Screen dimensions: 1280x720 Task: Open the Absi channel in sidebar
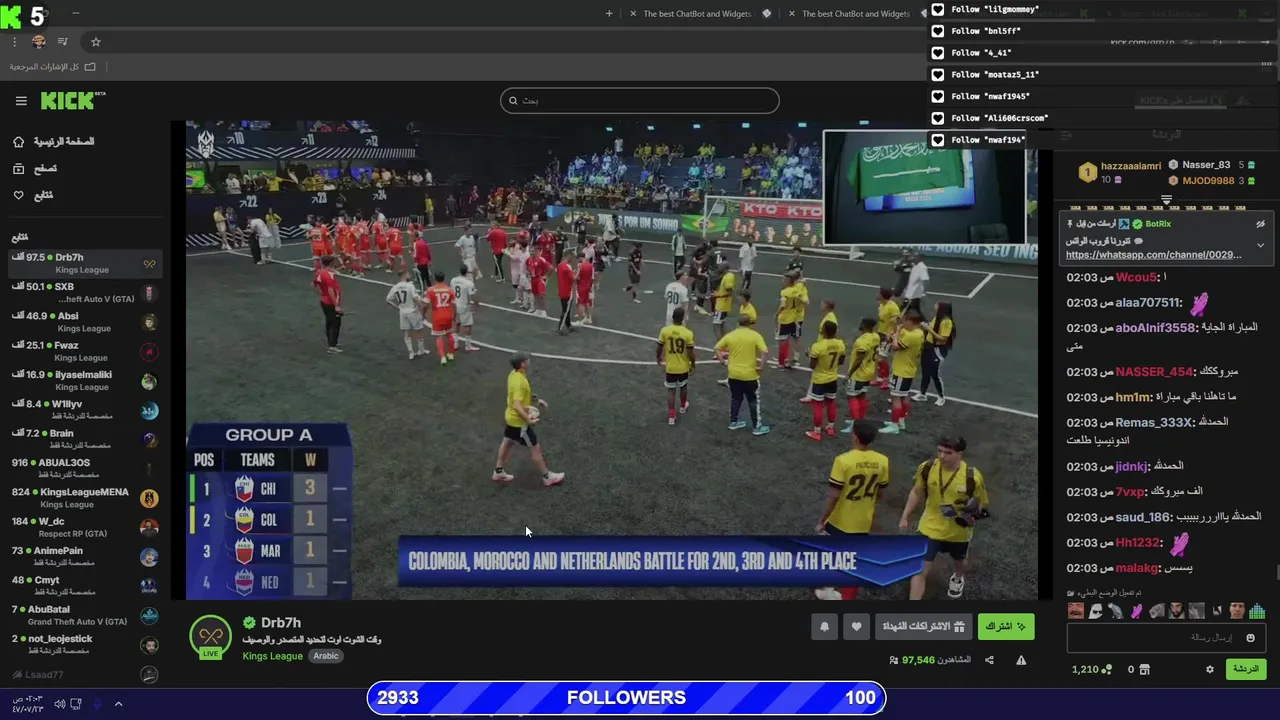(85, 322)
